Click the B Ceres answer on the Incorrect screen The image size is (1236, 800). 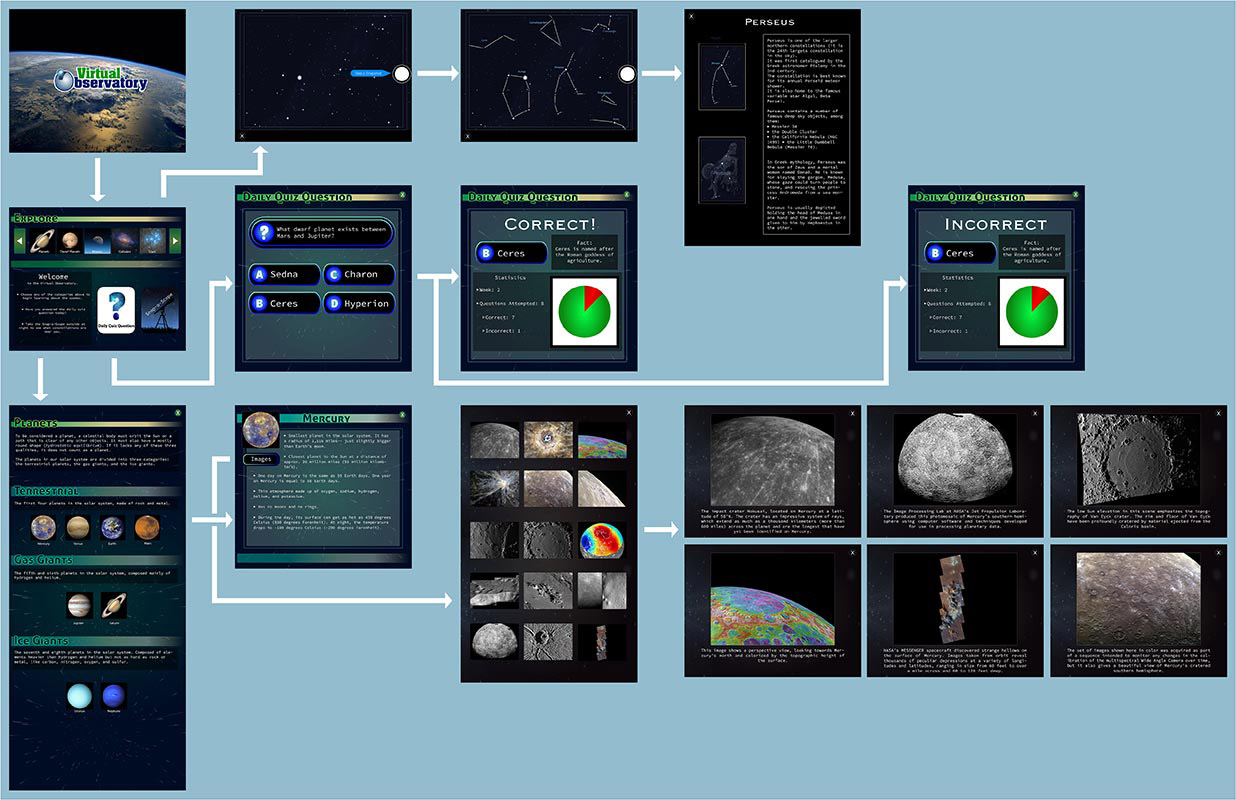click(x=958, y=253)
